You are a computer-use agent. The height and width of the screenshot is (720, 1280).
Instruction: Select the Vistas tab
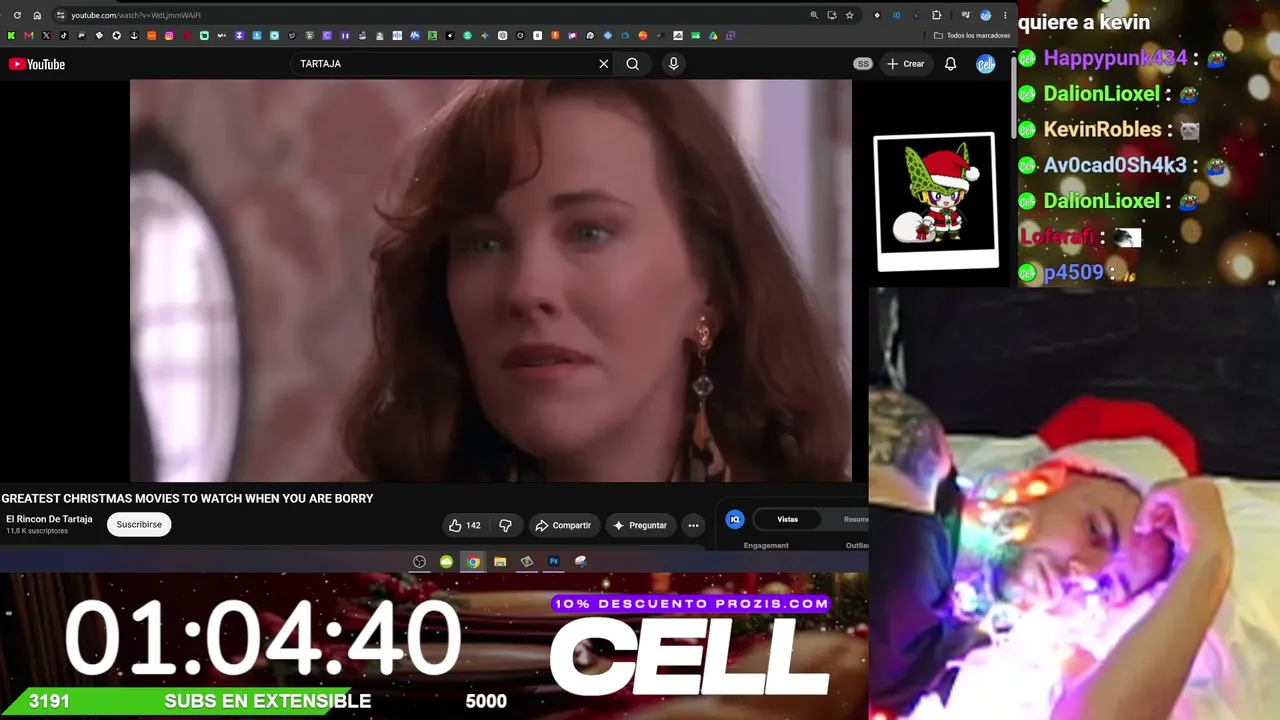(x=788, y=519)
